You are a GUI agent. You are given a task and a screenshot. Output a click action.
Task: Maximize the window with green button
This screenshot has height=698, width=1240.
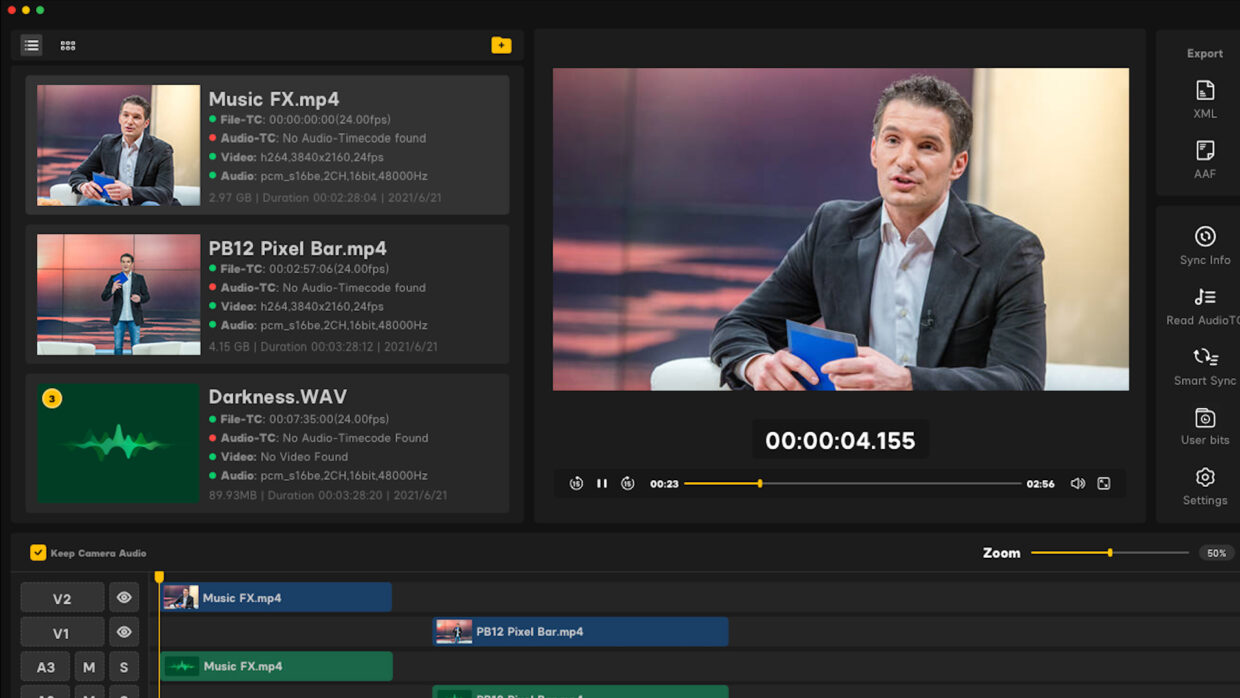pyautogui.click(x=40, y=10)
